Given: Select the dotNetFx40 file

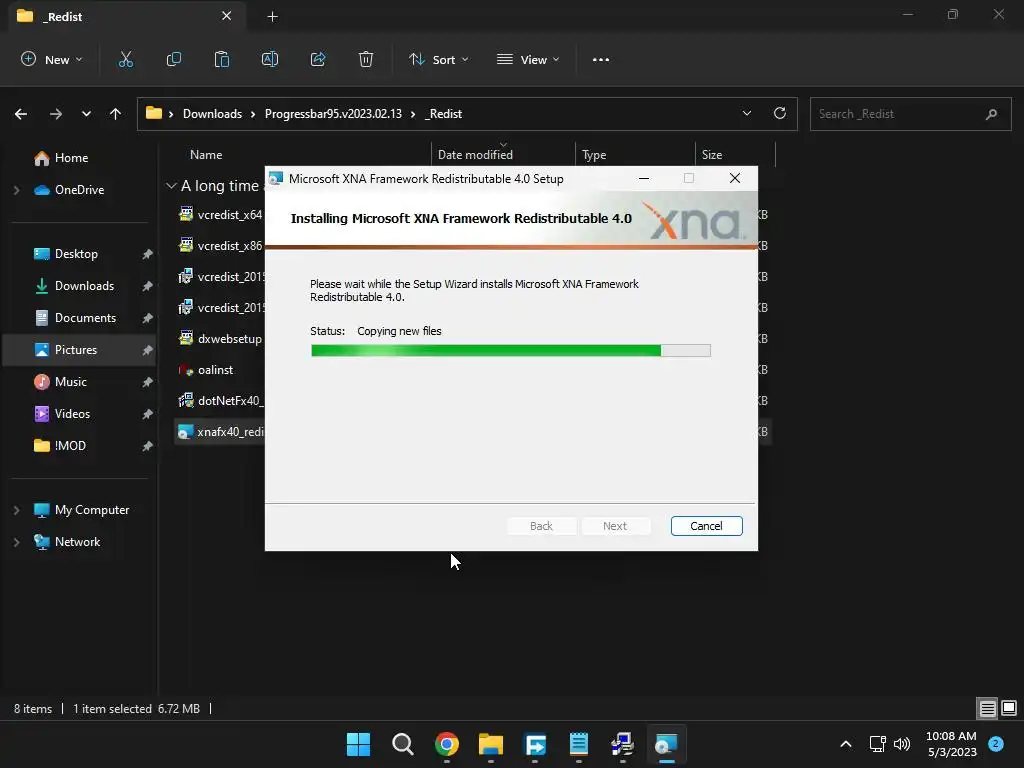Looking at the screenshot, I should tap(221, 400).
